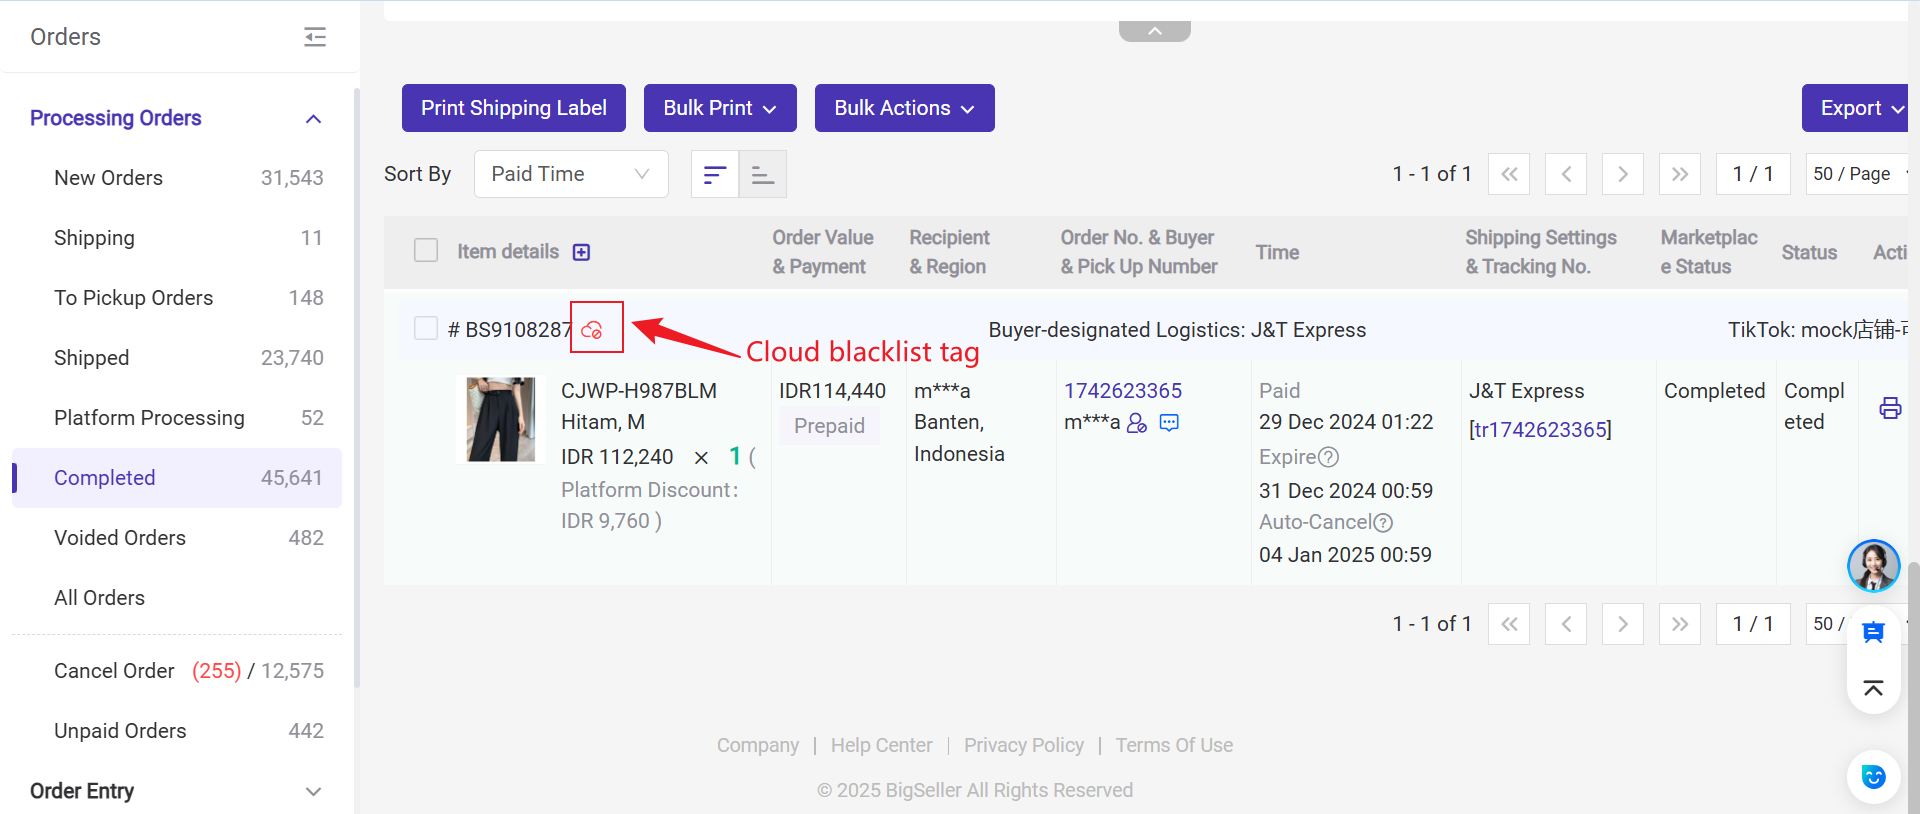Viewport: 1920px width, 814px height.
Task: Click bottom page number field 1 / 1
Action: (x=1753, y=624)
